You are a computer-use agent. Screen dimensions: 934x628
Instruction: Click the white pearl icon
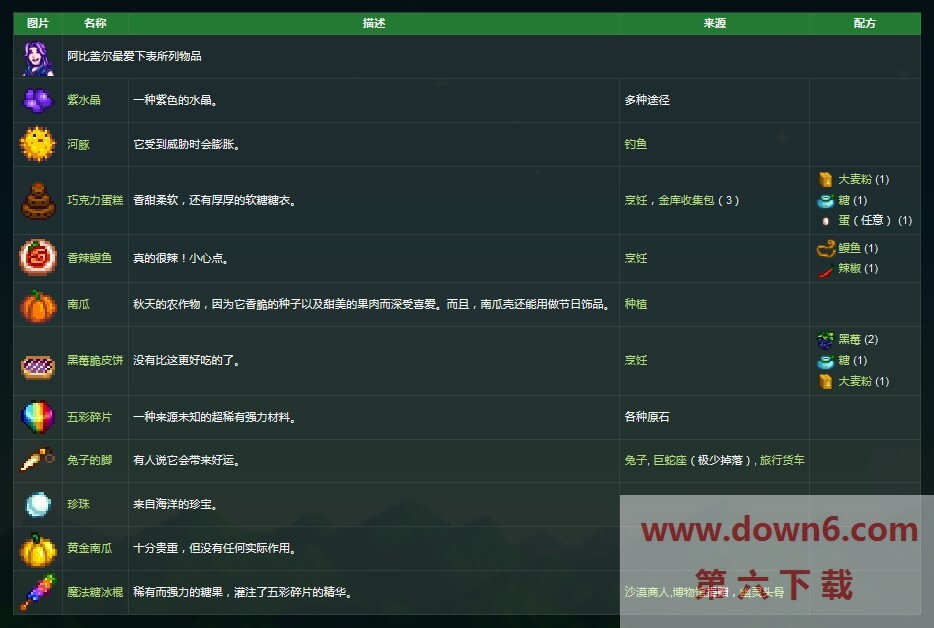click(38, 505)
